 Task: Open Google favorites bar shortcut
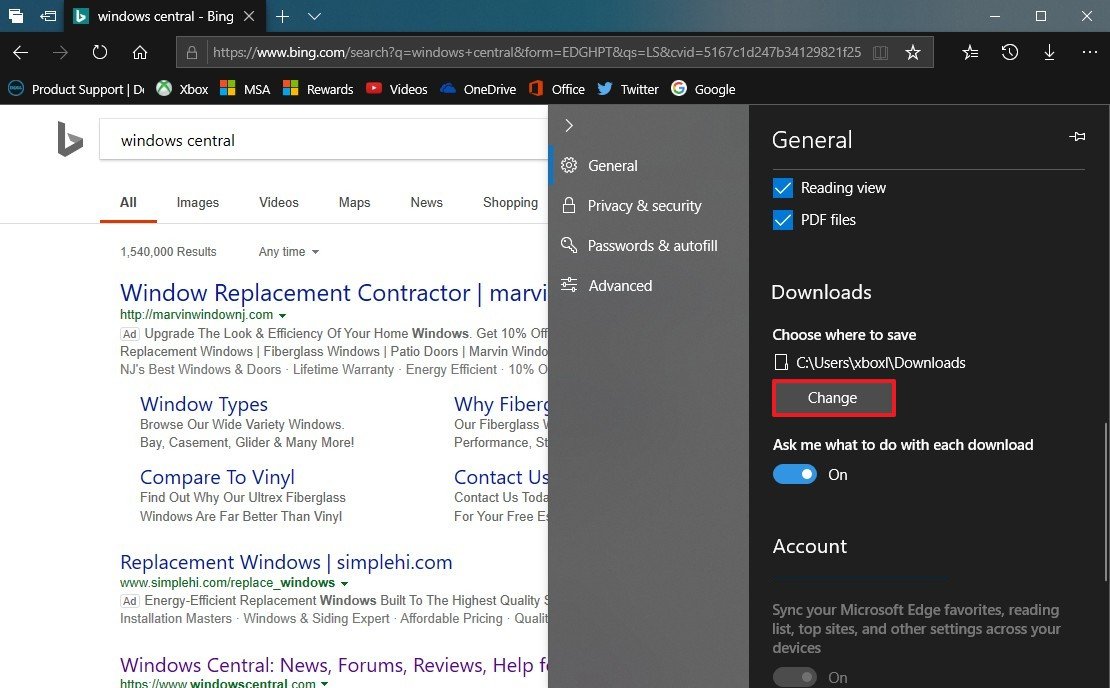(x=704, y=89)
